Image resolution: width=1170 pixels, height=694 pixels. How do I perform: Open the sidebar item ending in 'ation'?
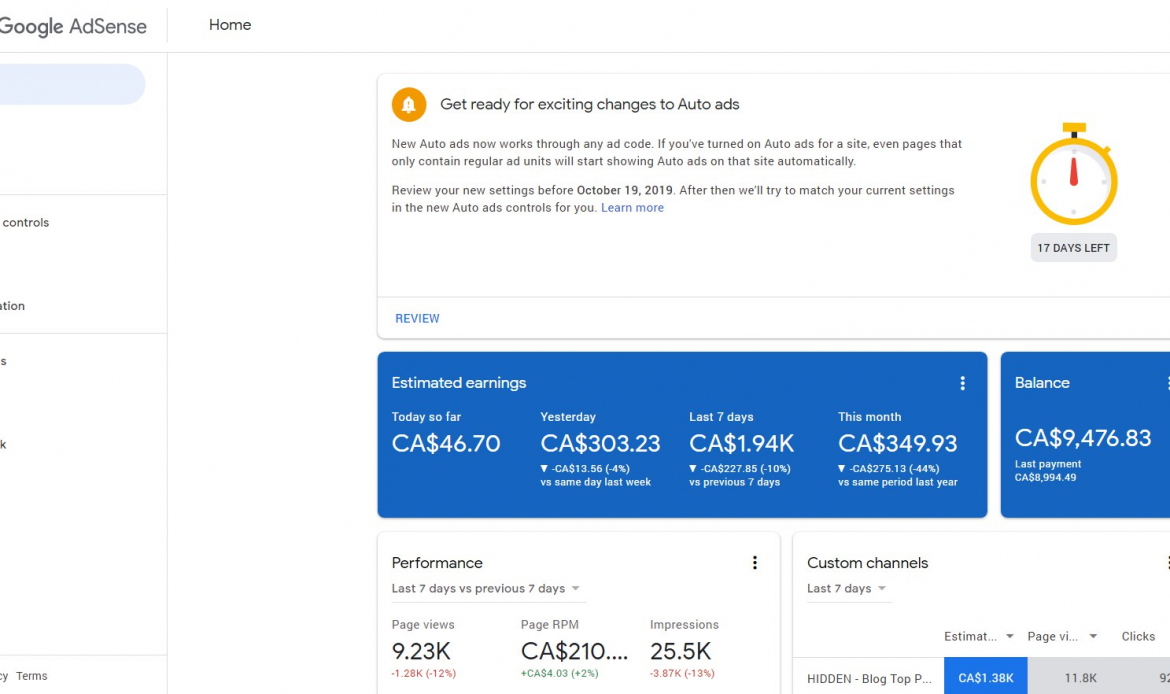pyautogui.click(x=13, y=306)
